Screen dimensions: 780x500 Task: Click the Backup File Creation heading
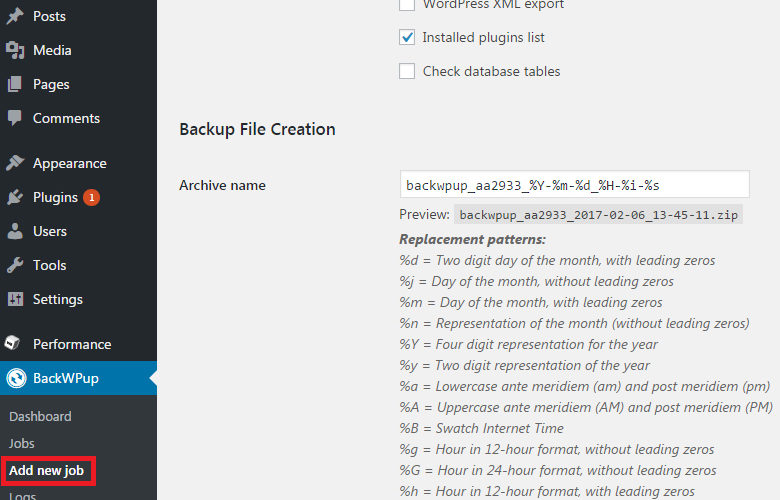pyautogui.click(x=257, y=129)
